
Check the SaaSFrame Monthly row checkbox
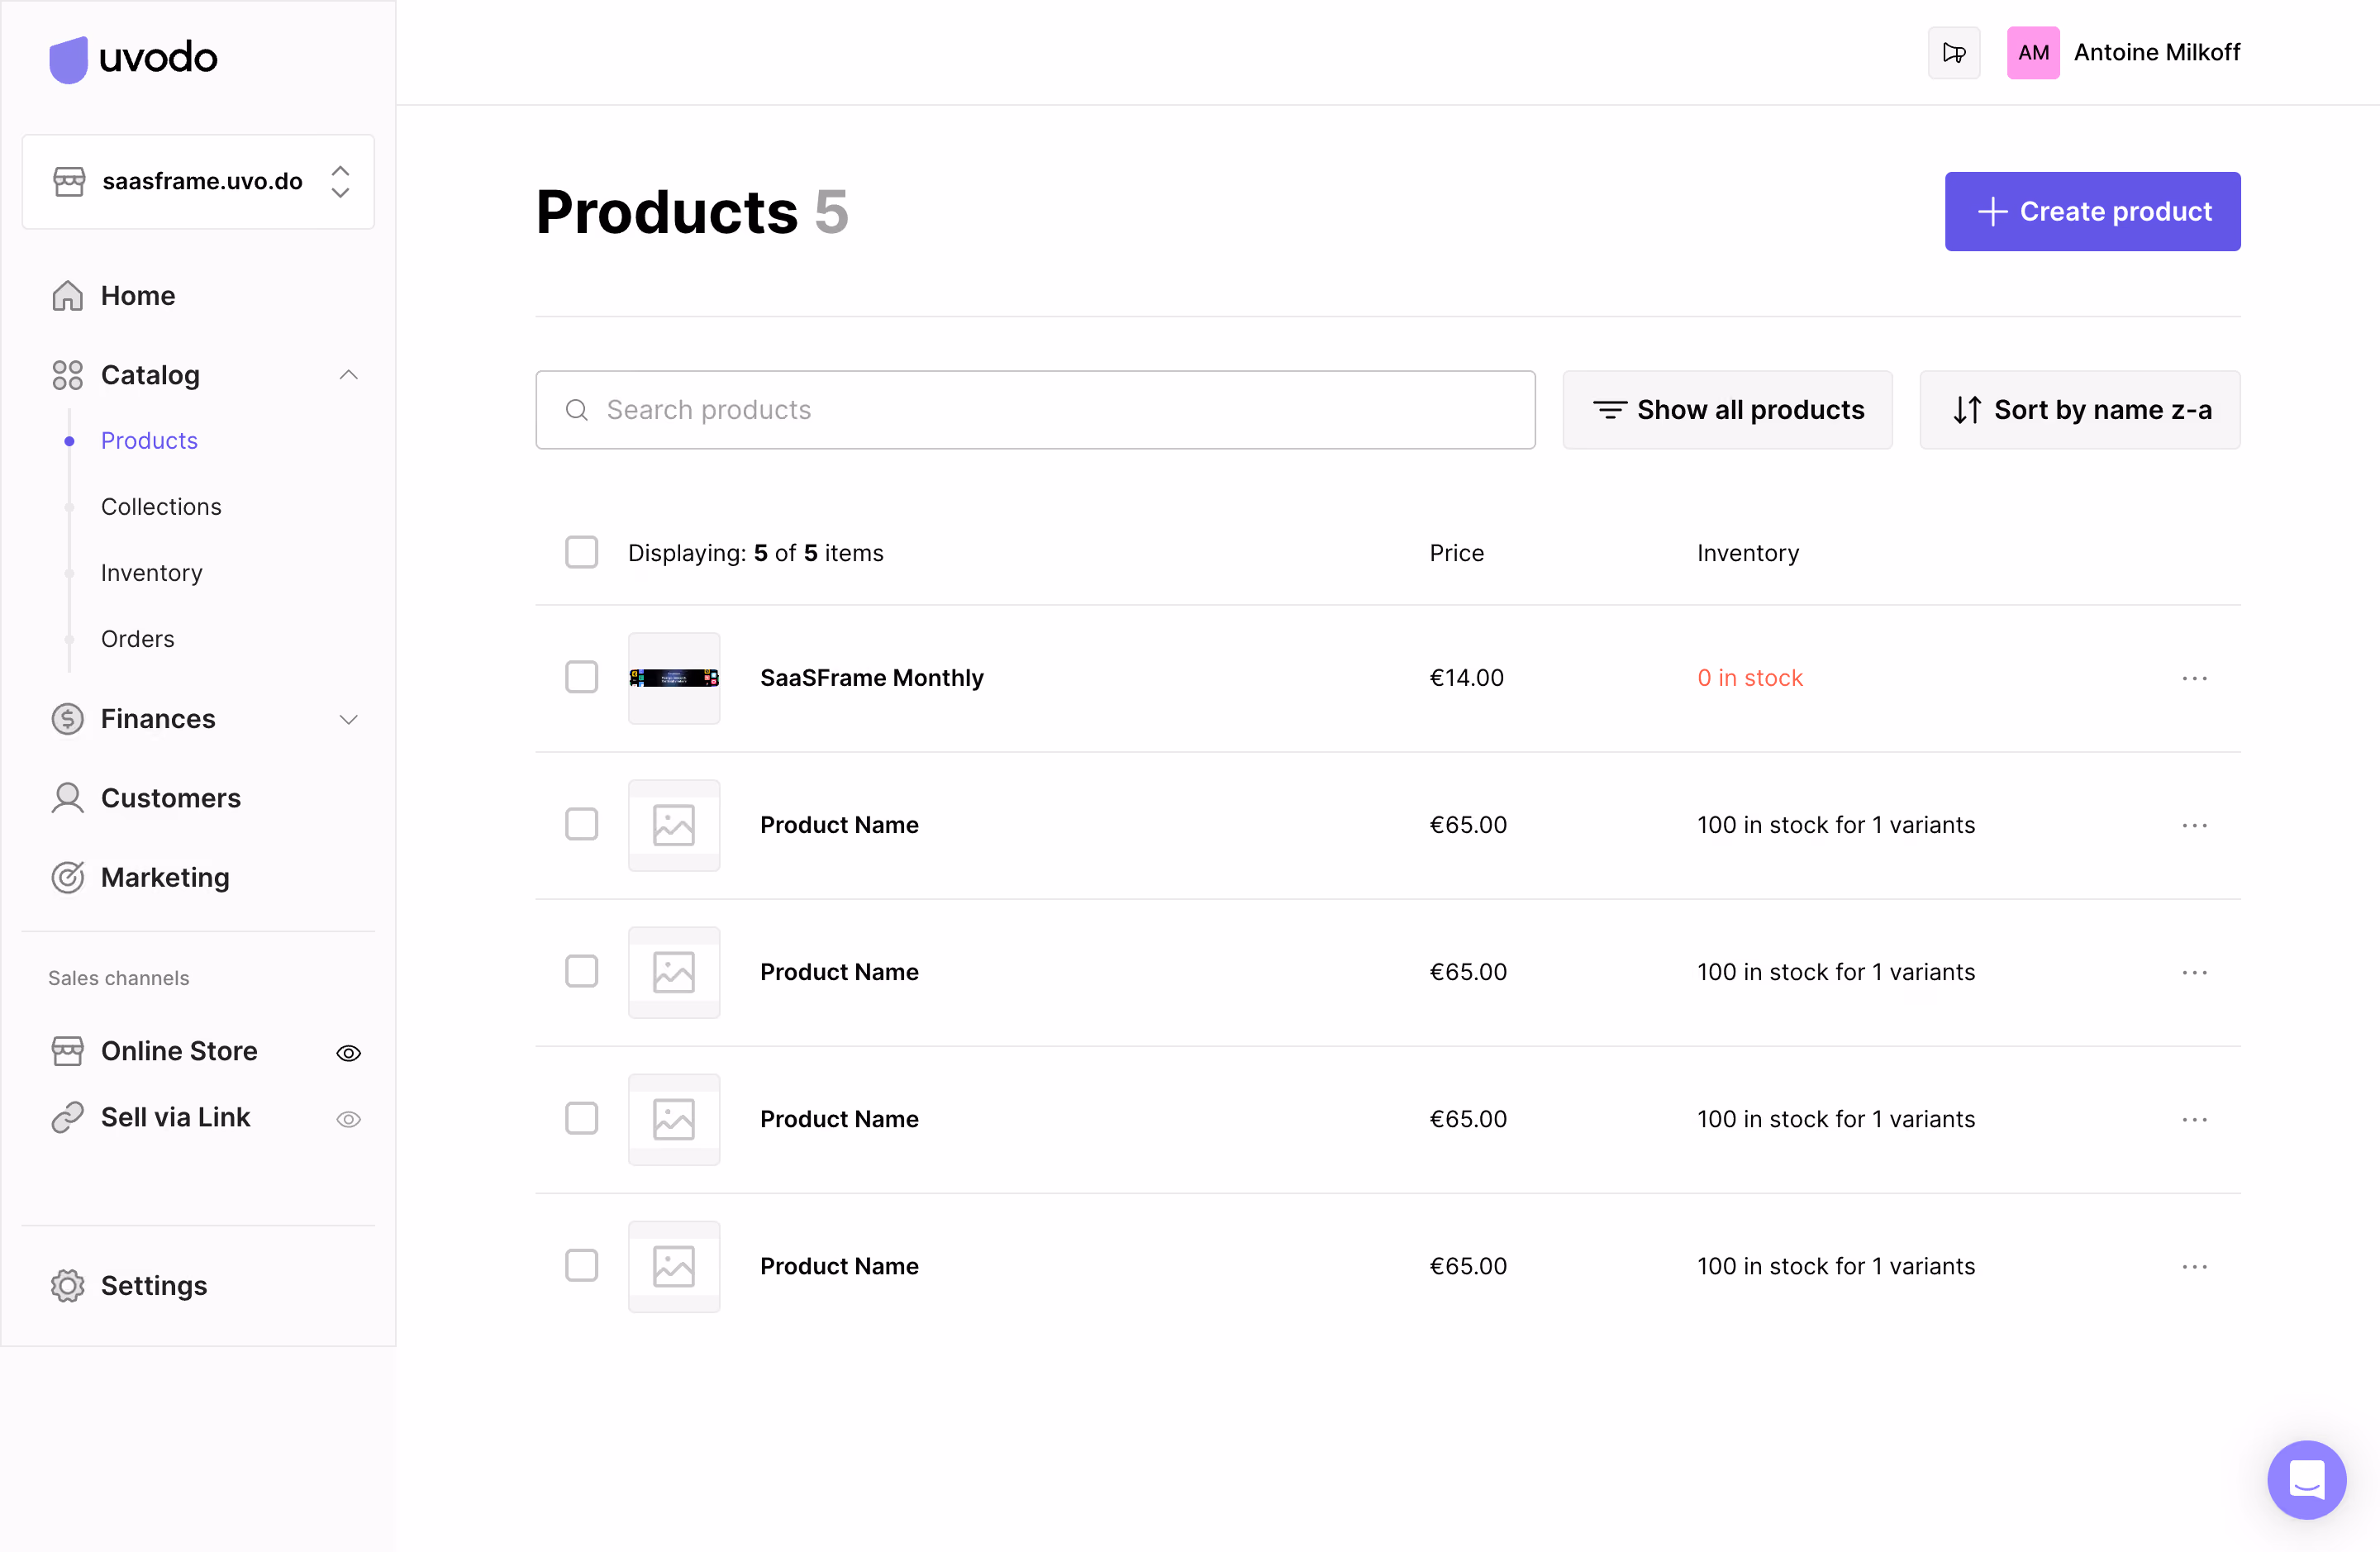(581, 677)
